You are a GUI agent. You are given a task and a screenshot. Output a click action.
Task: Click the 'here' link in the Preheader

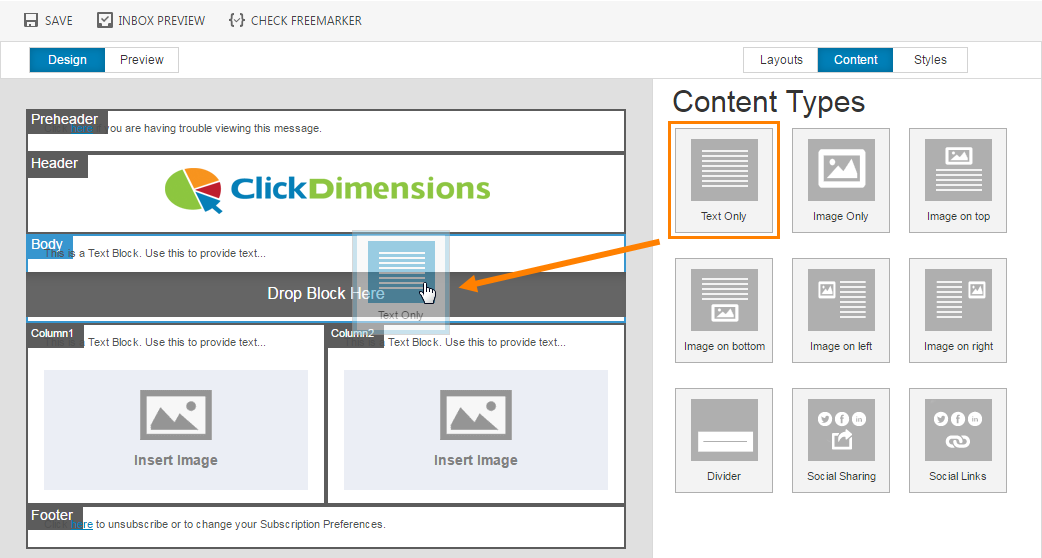[82, 128]
